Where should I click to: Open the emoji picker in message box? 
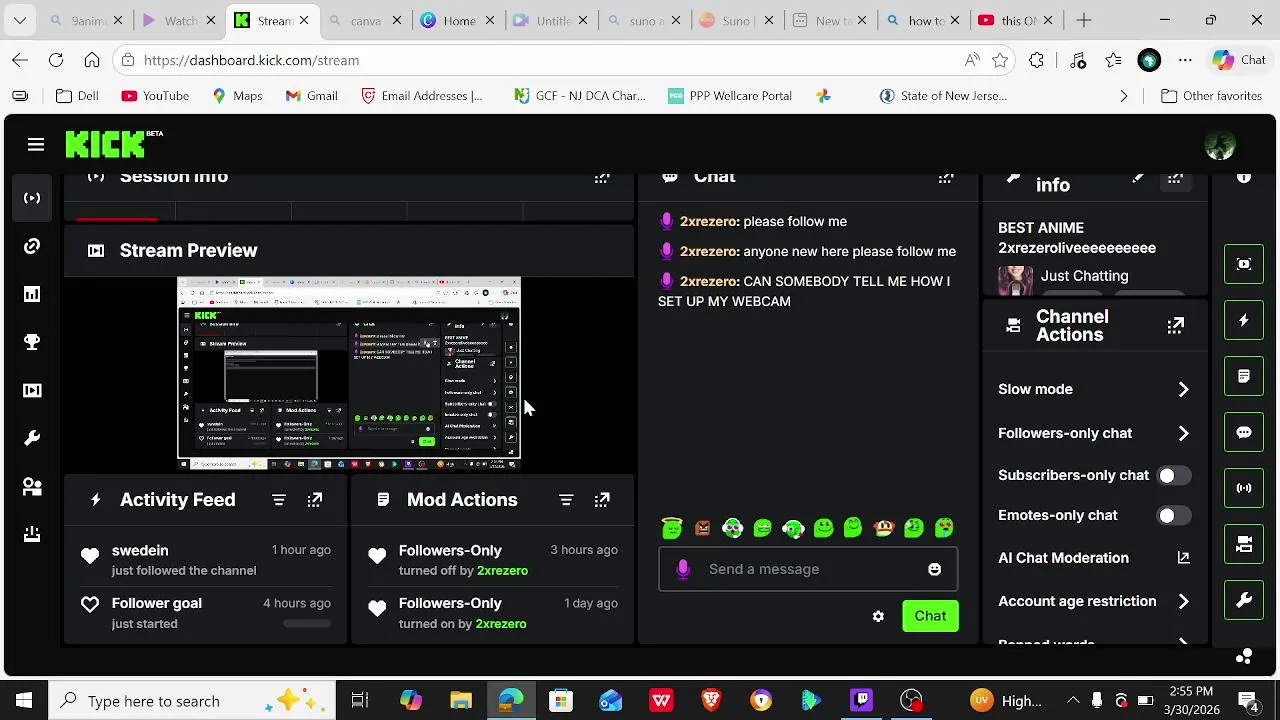click(x=934, y=570)
